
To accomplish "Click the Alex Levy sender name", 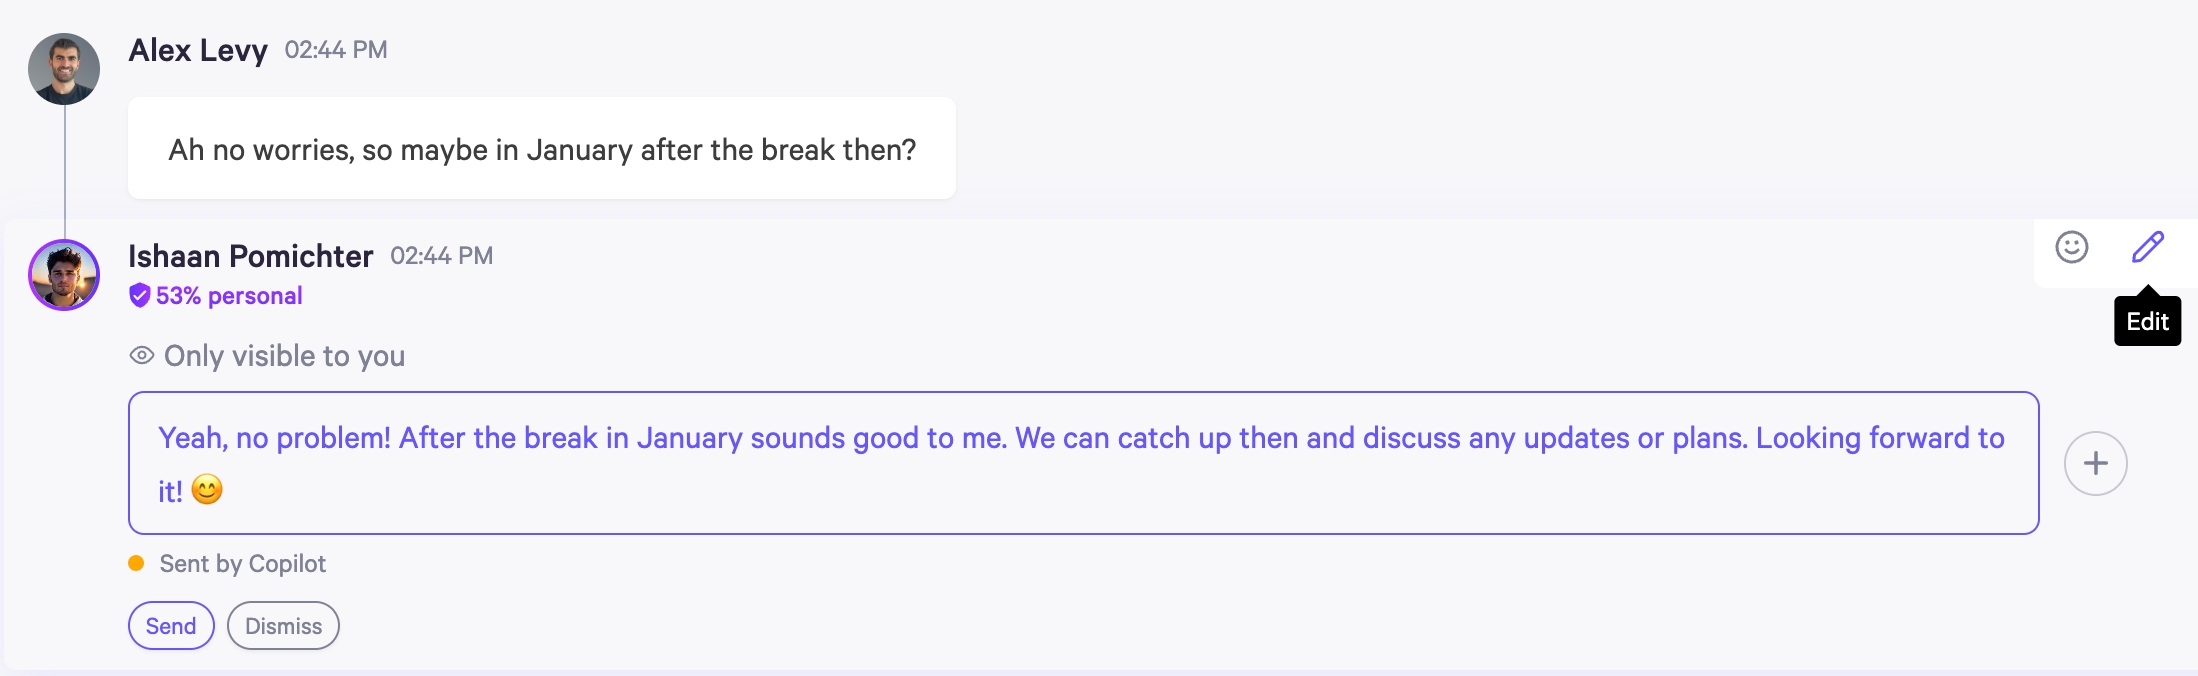I will (198, 50).
